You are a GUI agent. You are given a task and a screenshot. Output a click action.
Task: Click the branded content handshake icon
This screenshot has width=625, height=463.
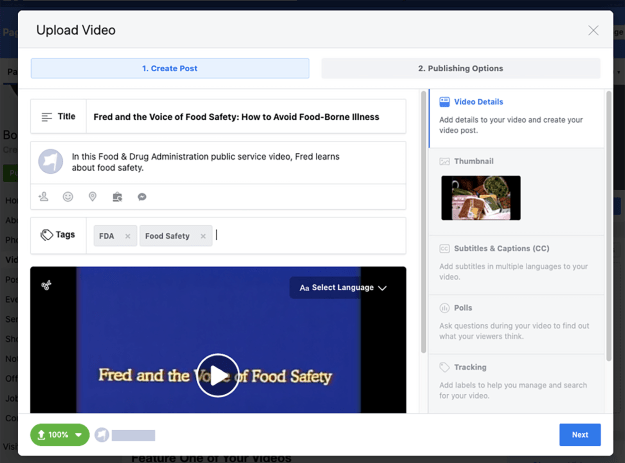pyautogui.click(x=117, y=197)
